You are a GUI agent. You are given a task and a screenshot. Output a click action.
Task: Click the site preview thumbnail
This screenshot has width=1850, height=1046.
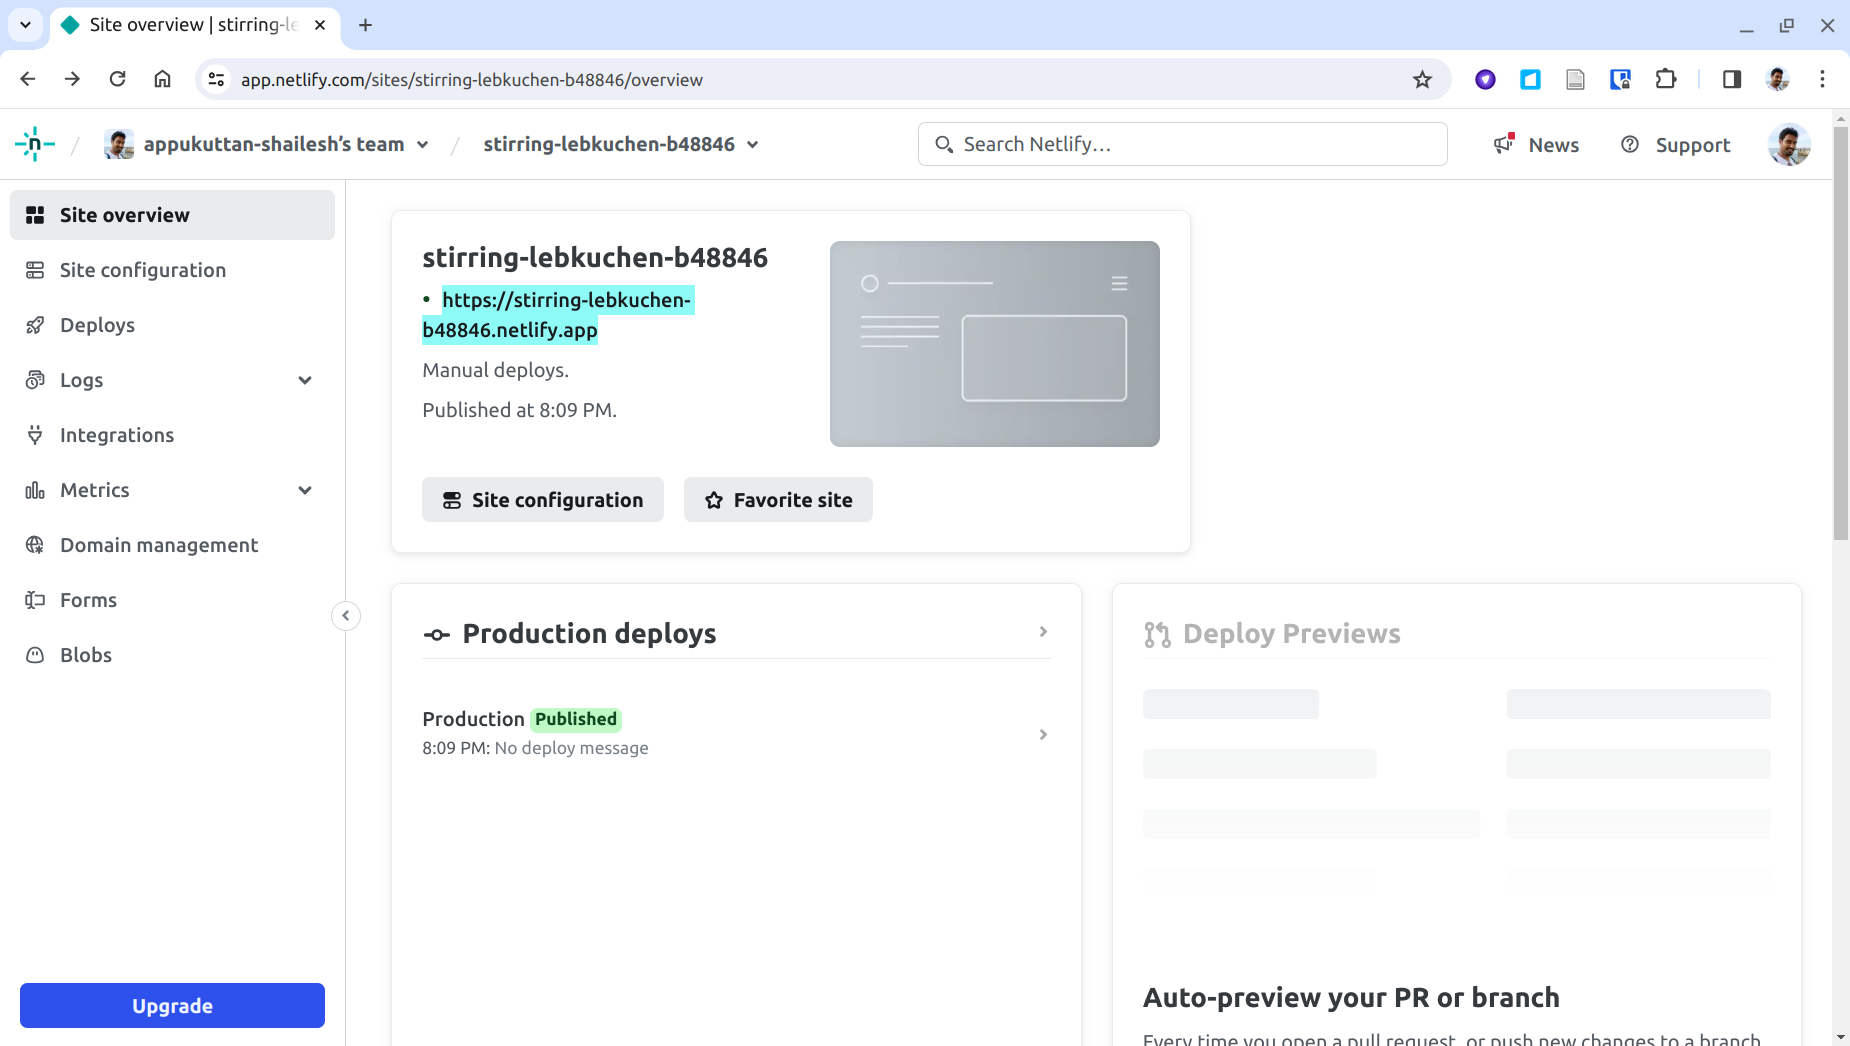pos(994,343)
